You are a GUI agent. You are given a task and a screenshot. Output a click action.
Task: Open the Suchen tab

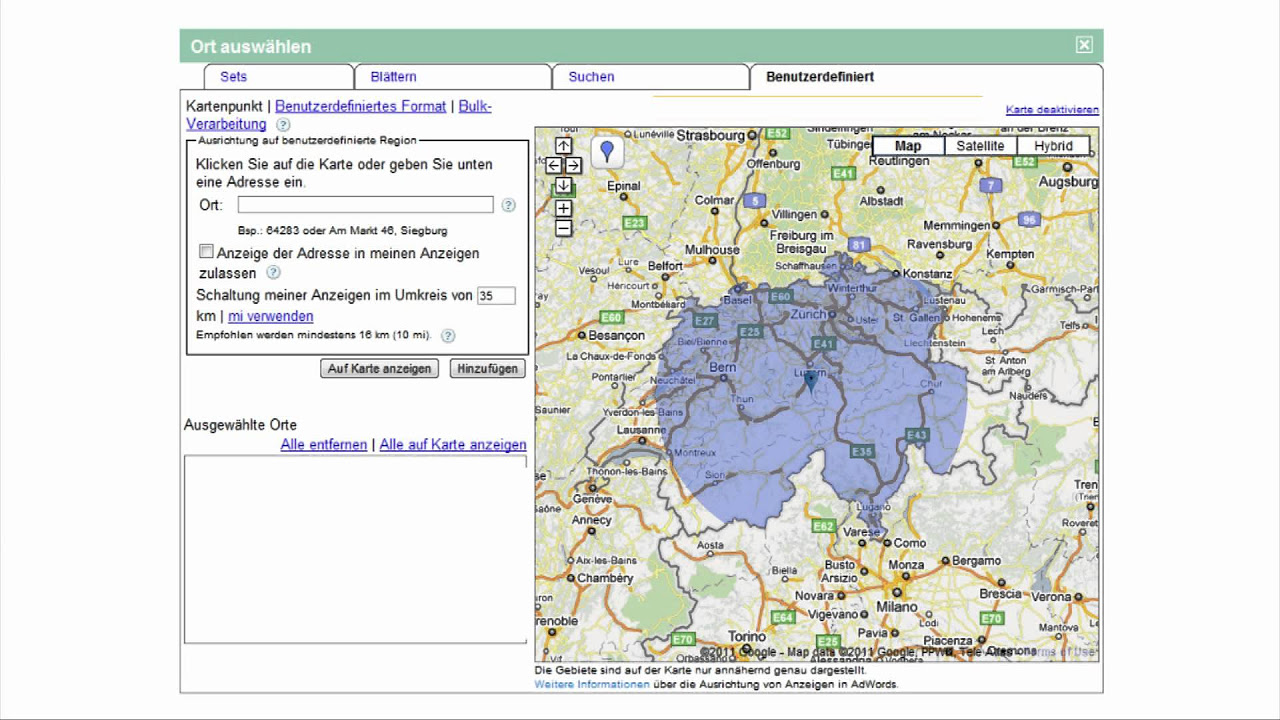[650, 77]
